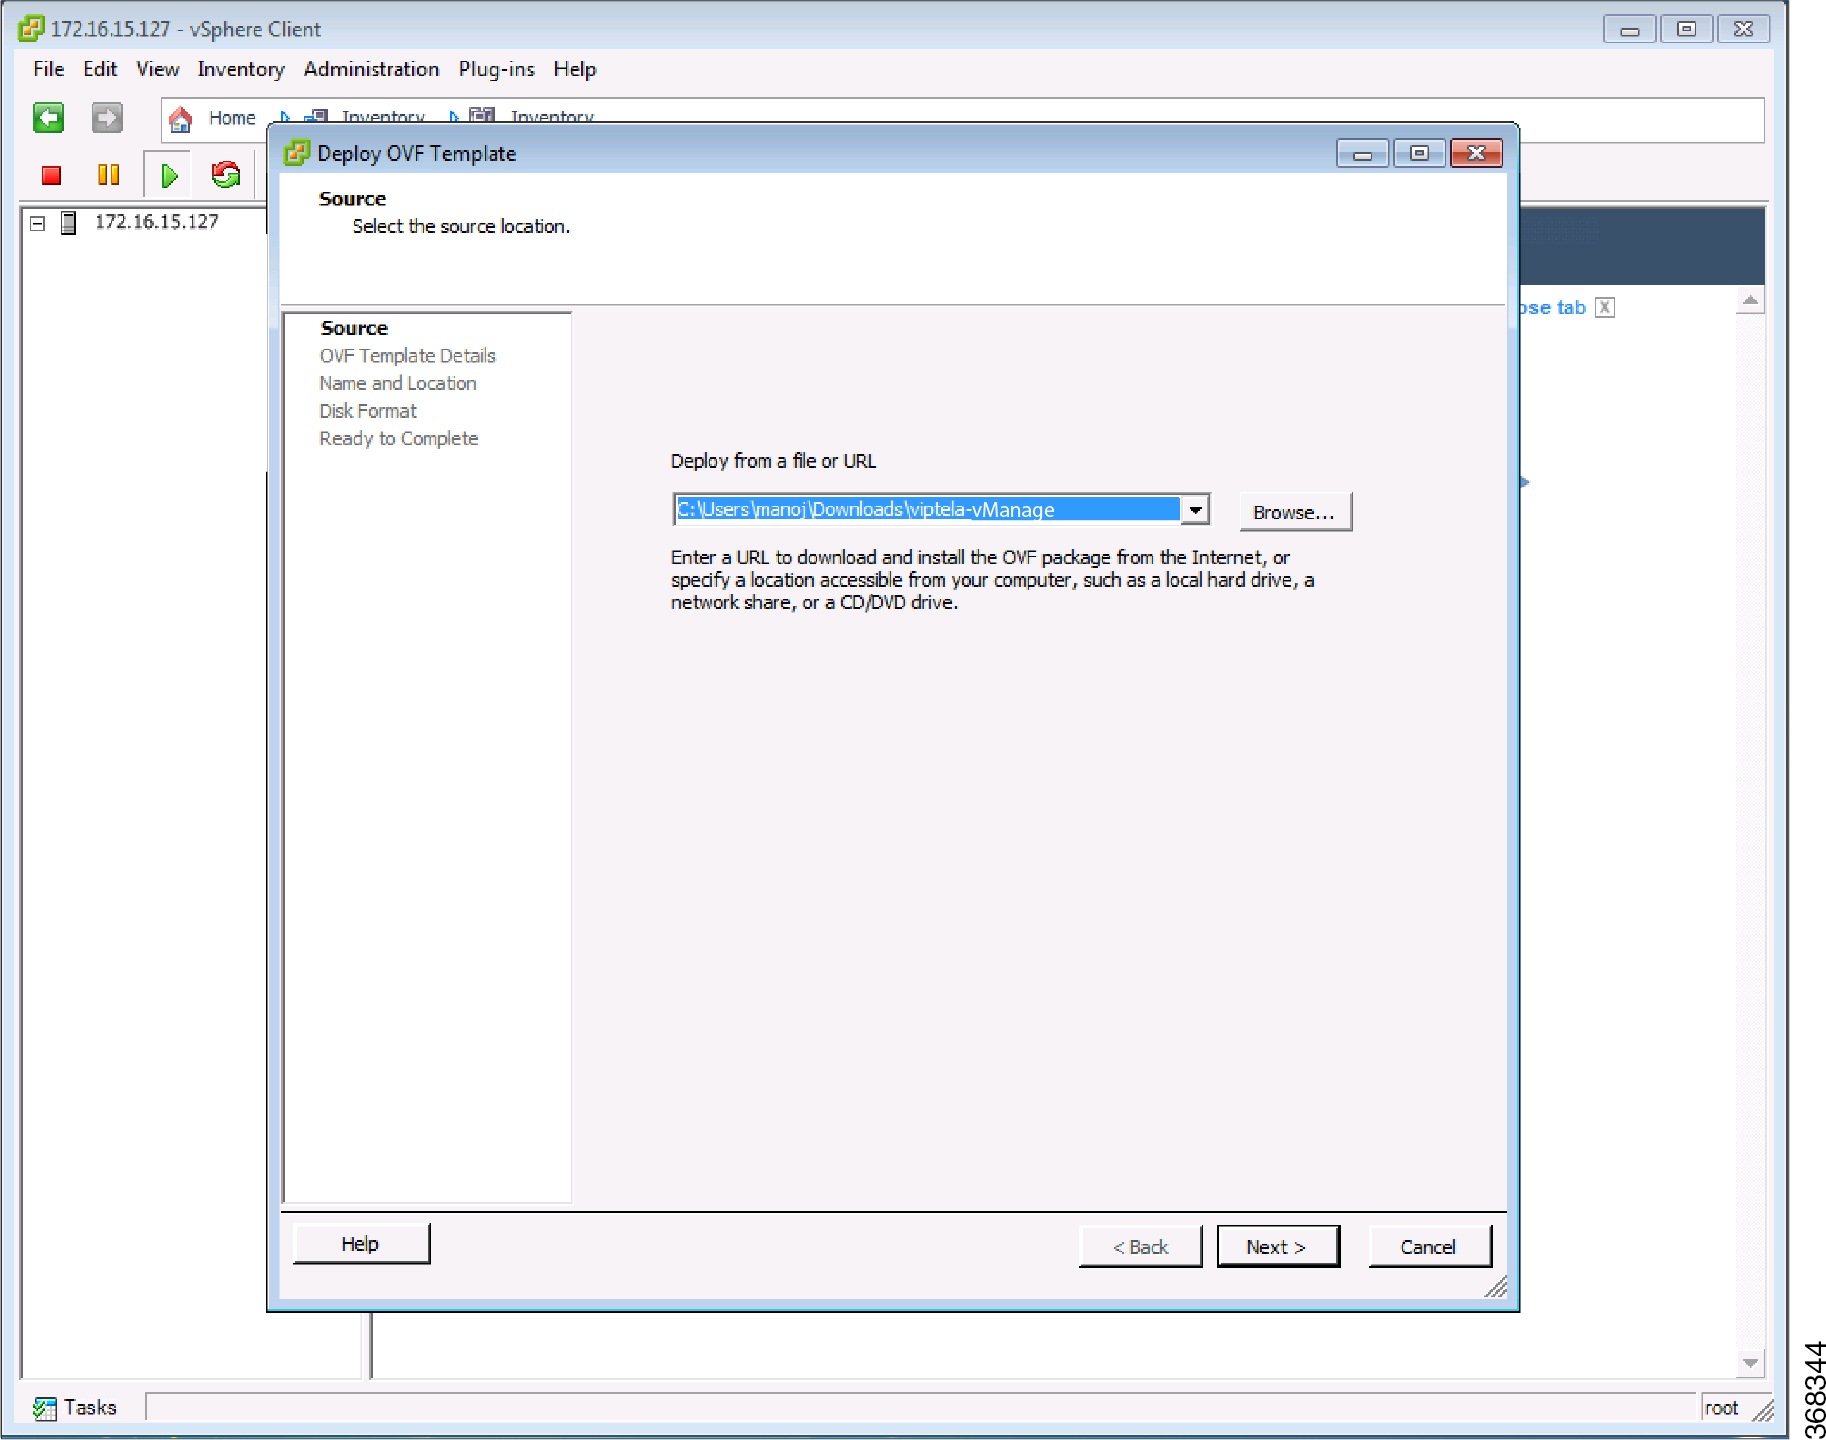Select the Source wizard step

point(354,328)
